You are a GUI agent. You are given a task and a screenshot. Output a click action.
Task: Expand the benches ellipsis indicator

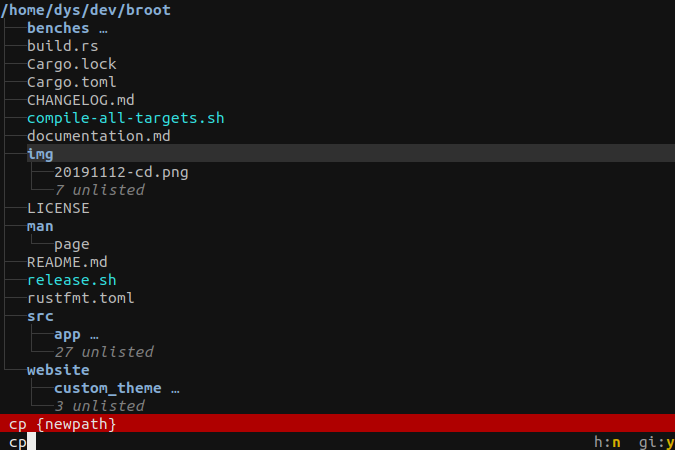tap(103, 31)
